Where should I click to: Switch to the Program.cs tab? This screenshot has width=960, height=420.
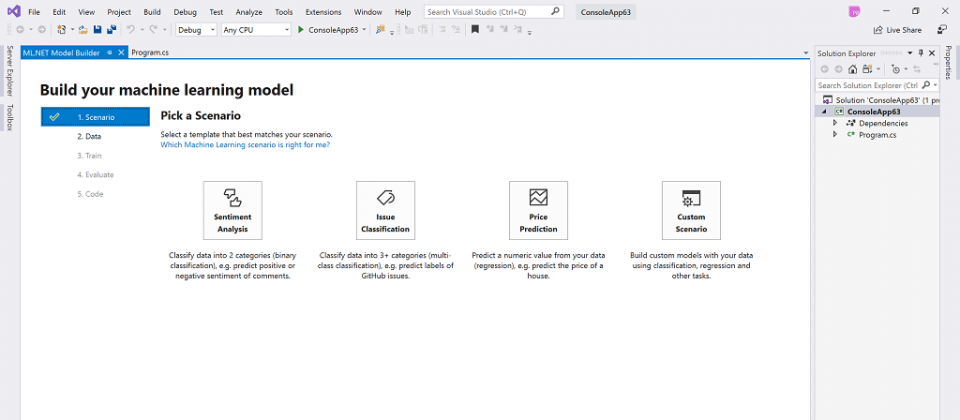[x=150, y=53]
